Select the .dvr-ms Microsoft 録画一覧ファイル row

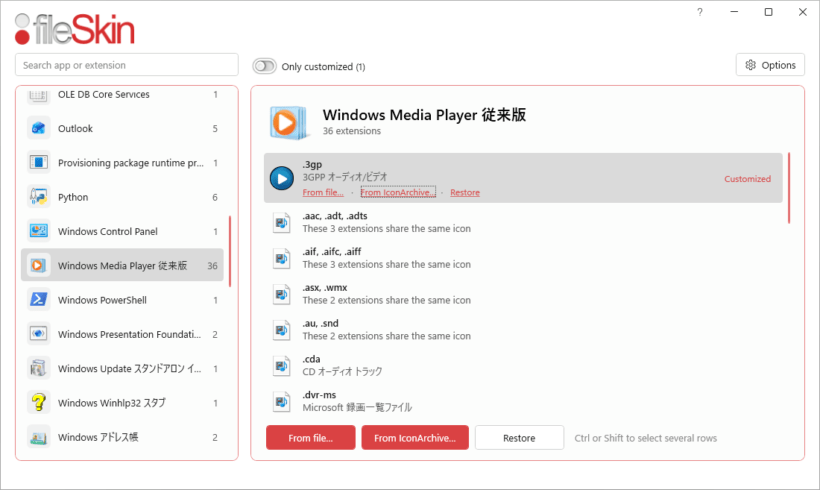(523, 401)
